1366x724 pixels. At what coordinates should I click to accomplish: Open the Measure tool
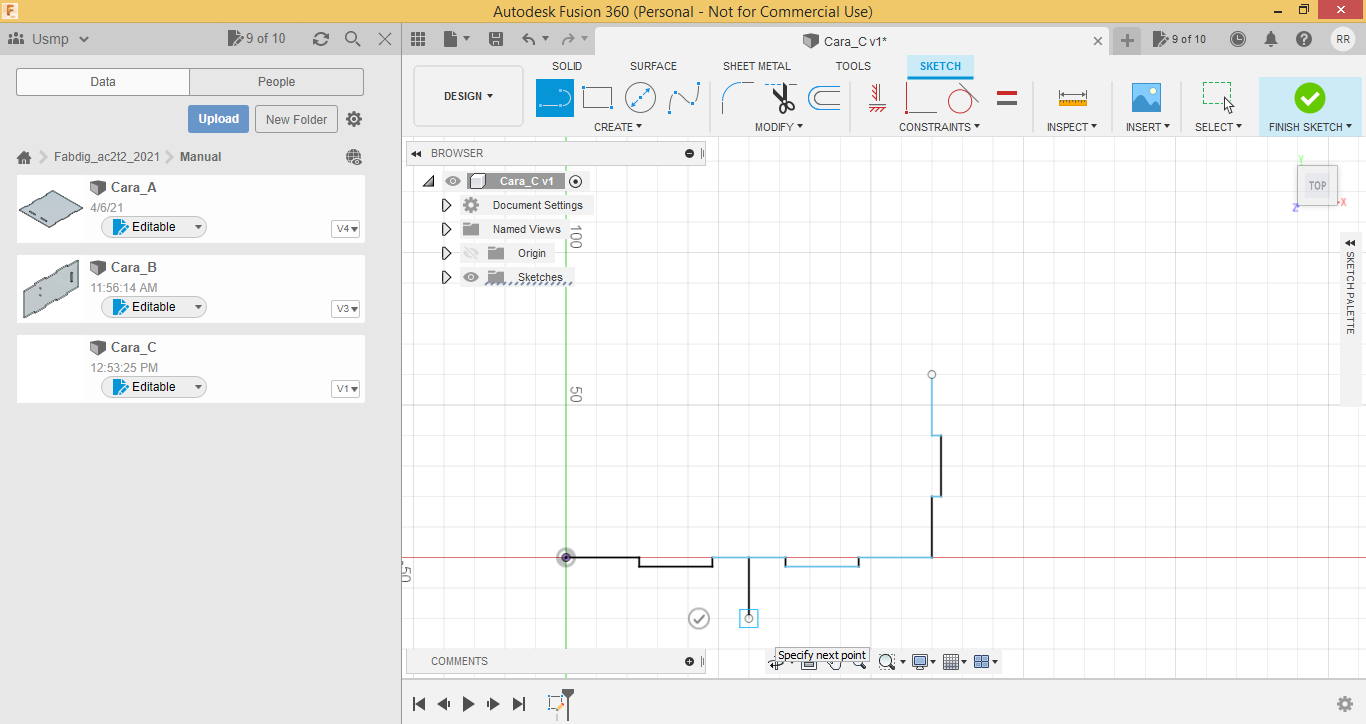pos(1072,98)
